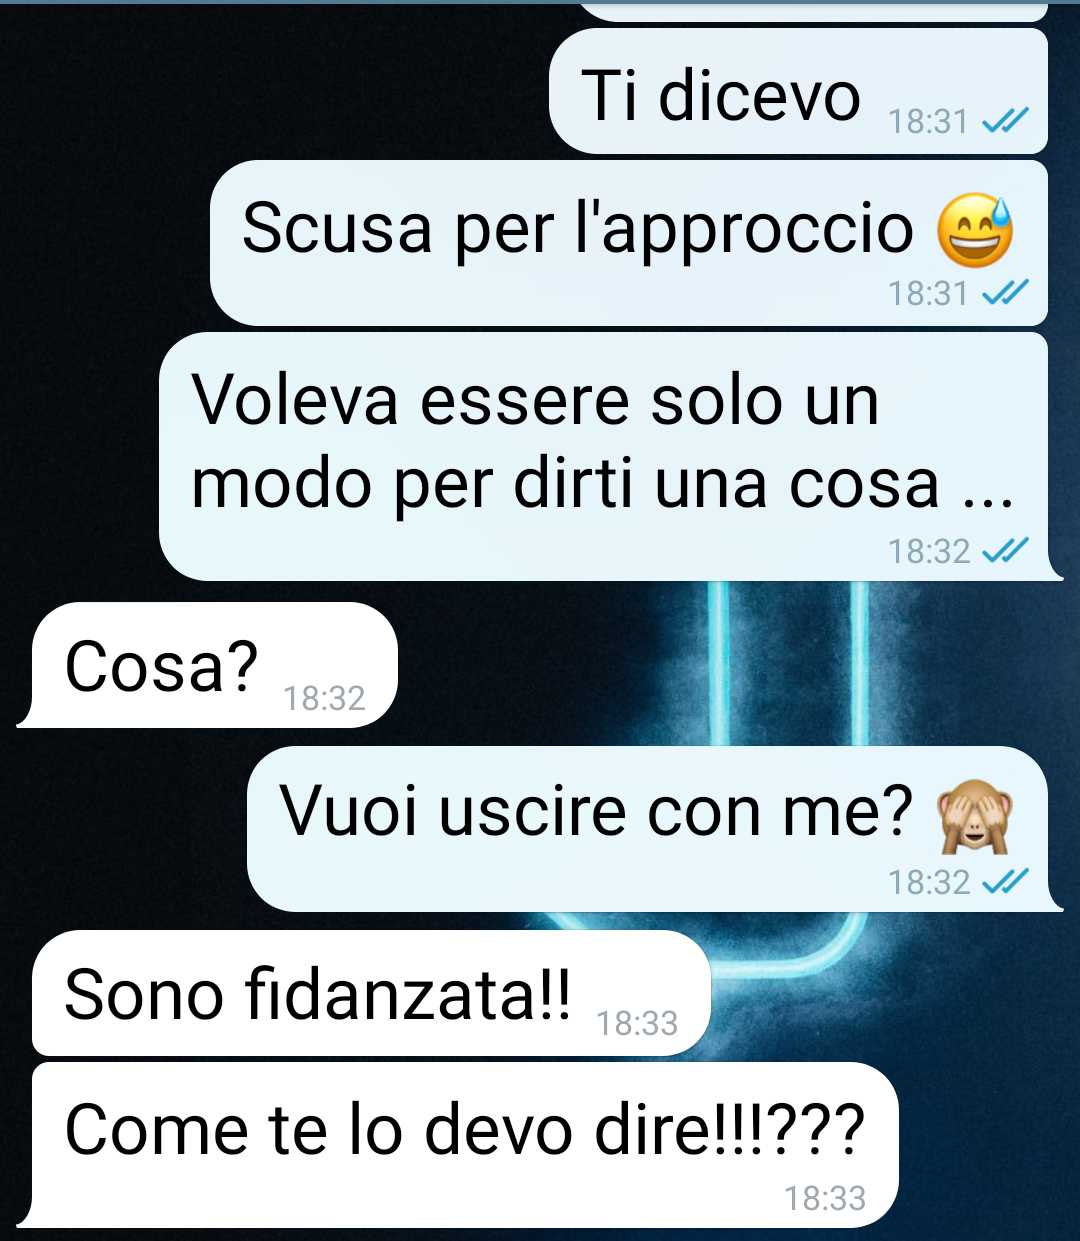Select the 'Scusa per l'approccio' message
1080x1241 pixels.
[x=629, y=243]
